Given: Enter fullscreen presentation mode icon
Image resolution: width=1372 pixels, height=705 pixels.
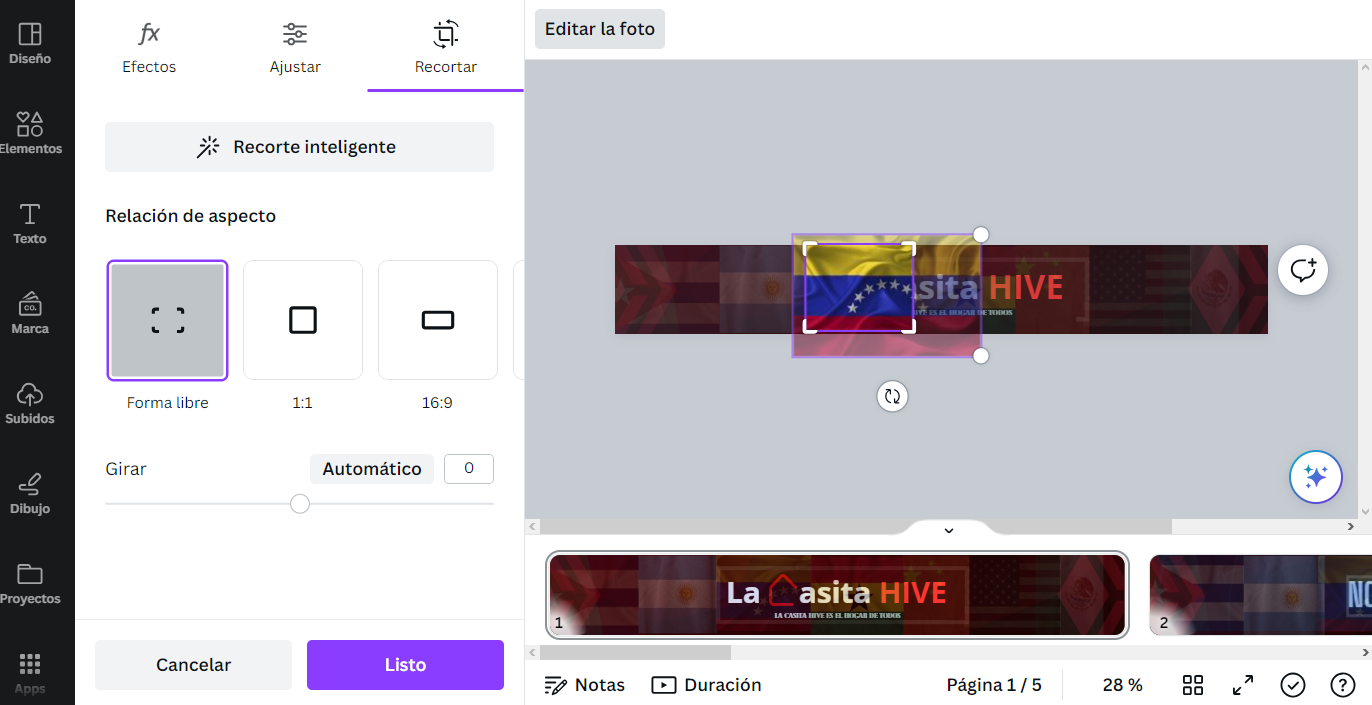Looking at the screenshot, I should (1243, 685).
